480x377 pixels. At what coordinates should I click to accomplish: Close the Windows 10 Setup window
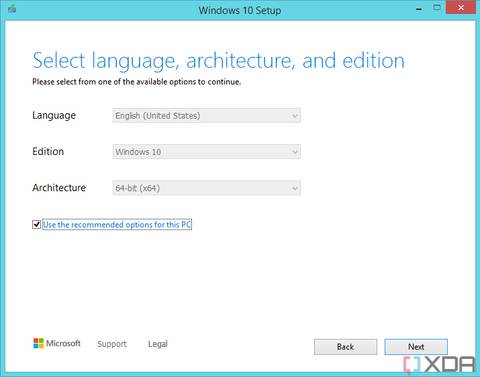[x=461, y=8]
